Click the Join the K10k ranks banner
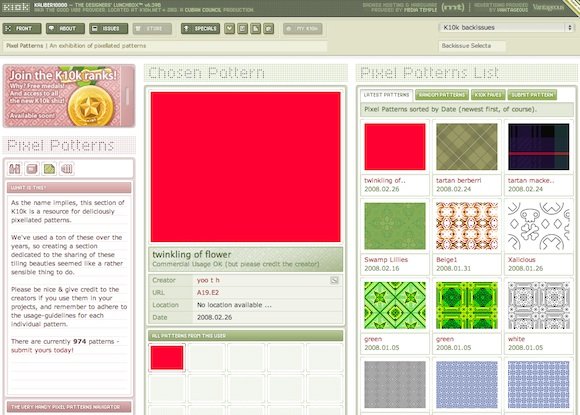Screen dimensions: 580x415 coord(69,96)
